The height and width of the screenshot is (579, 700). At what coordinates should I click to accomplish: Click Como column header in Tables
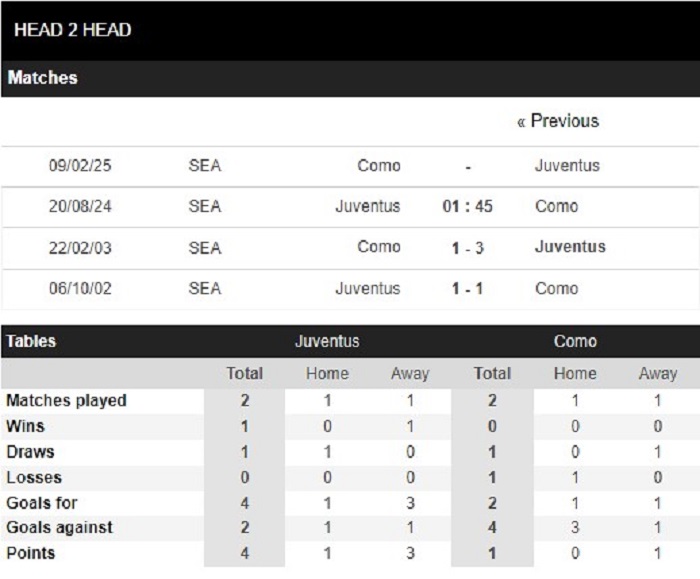[x=575, y=341]
